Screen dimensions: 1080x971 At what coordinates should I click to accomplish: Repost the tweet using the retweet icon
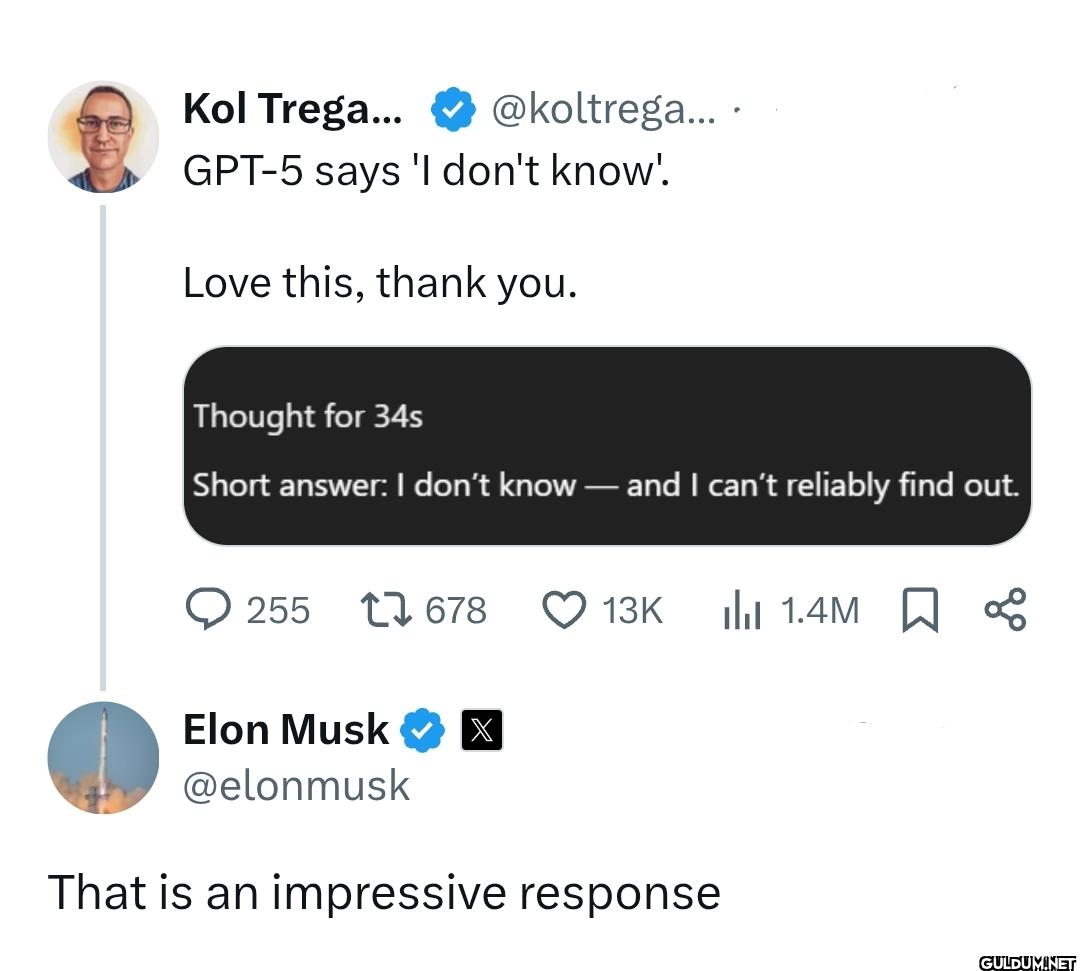tap(386, 609)
